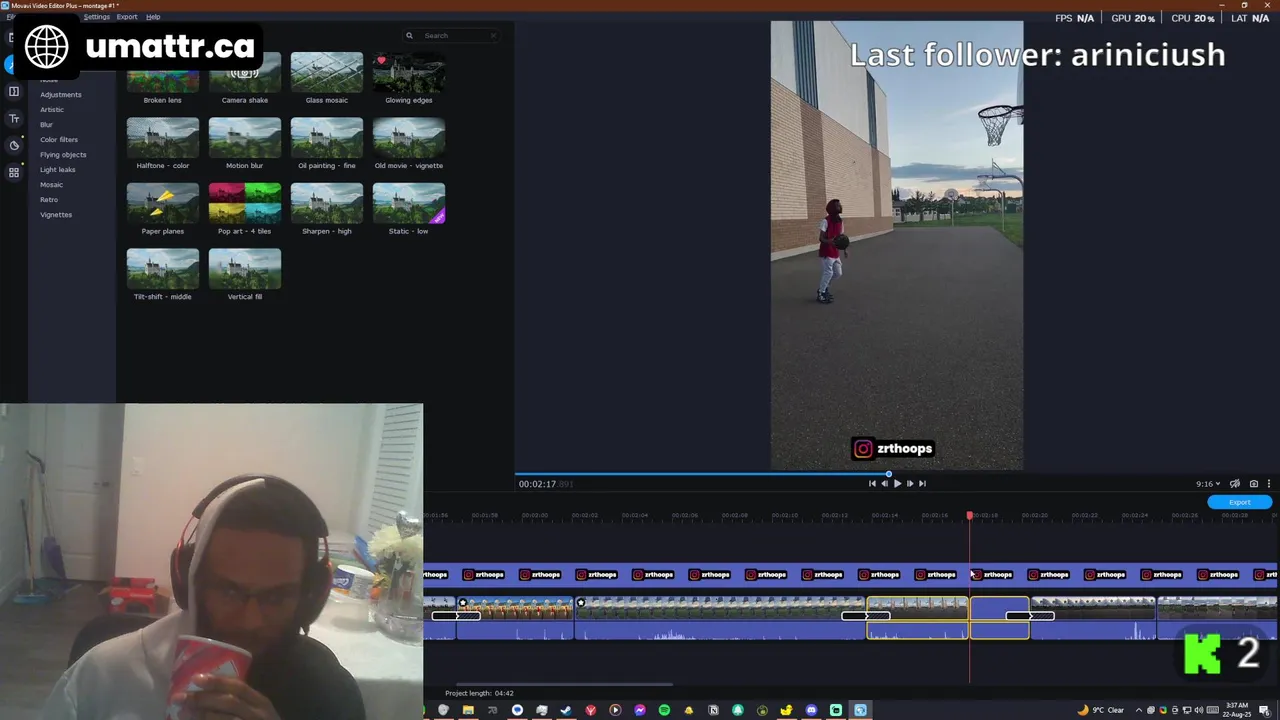This screenshot has width=1280, height=720.
Task: Clear the filter search field
Action: 493,35
